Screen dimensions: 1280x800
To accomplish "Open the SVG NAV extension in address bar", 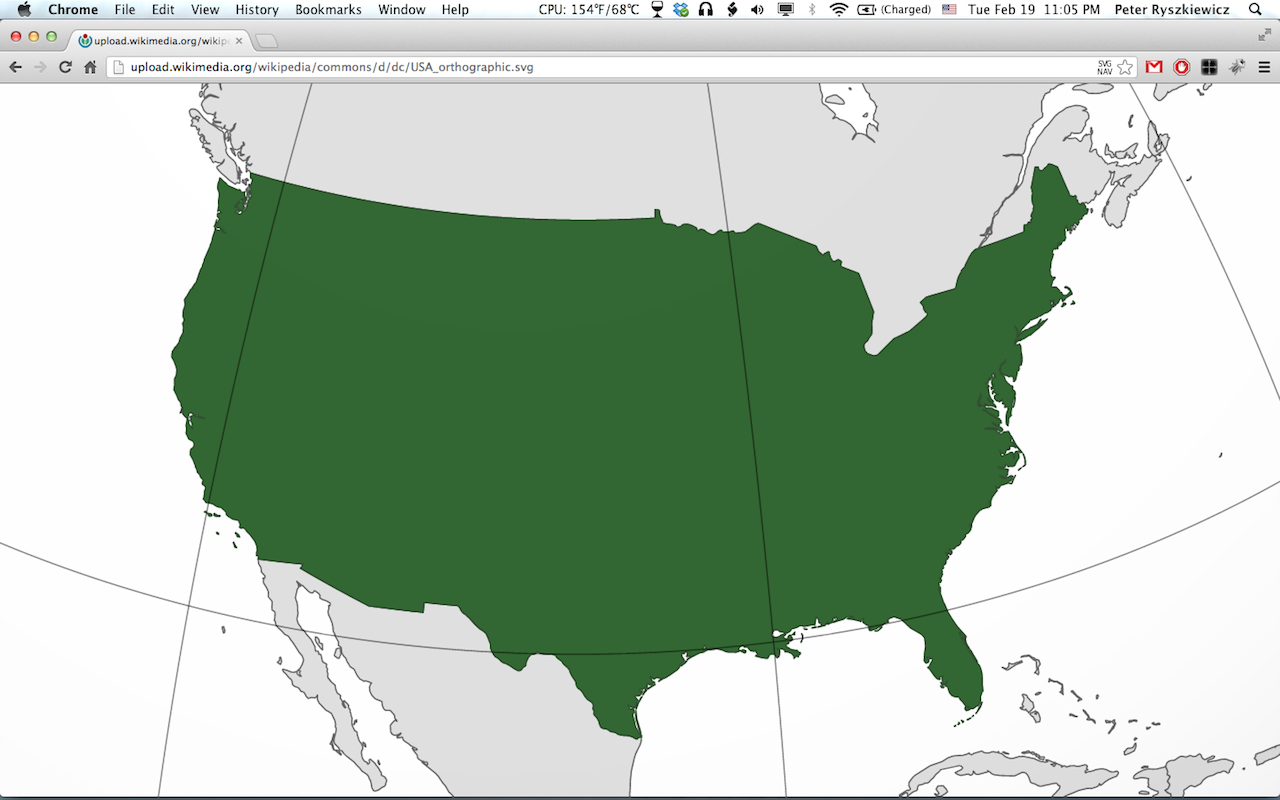I will point(1105,67).
